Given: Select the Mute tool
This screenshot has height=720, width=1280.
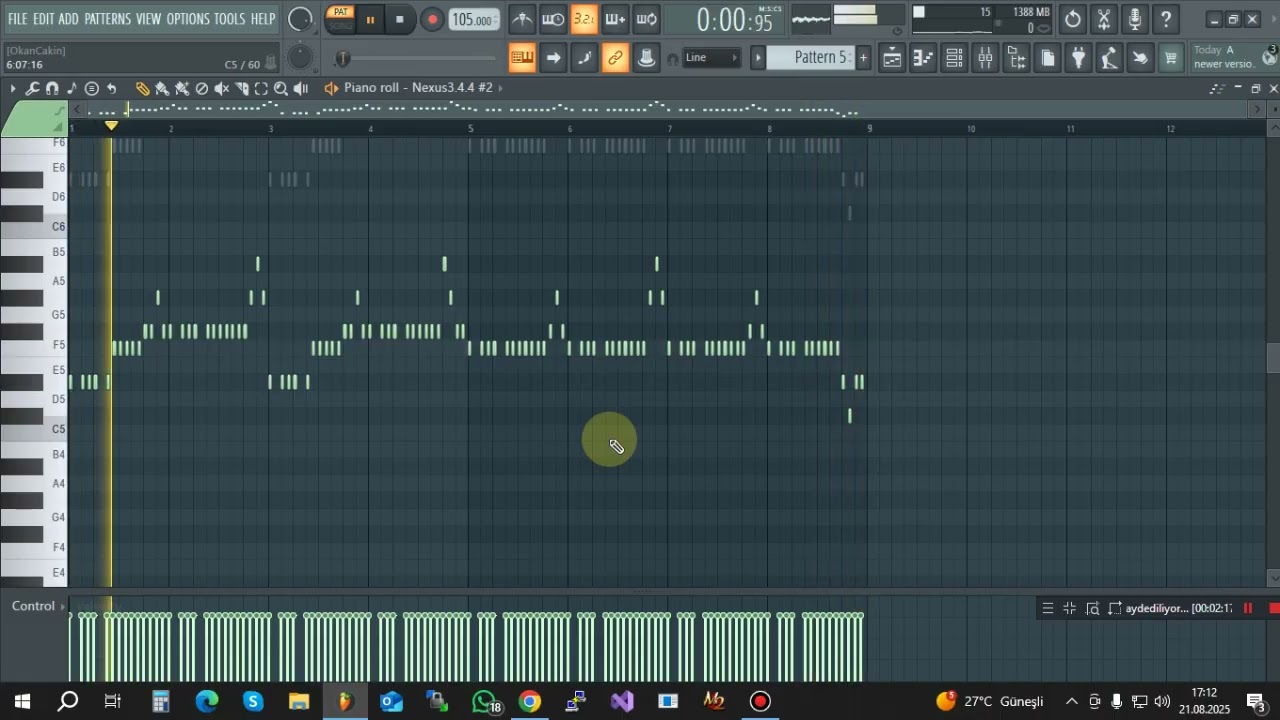Looking at the screenshot, I should (222, 89).
